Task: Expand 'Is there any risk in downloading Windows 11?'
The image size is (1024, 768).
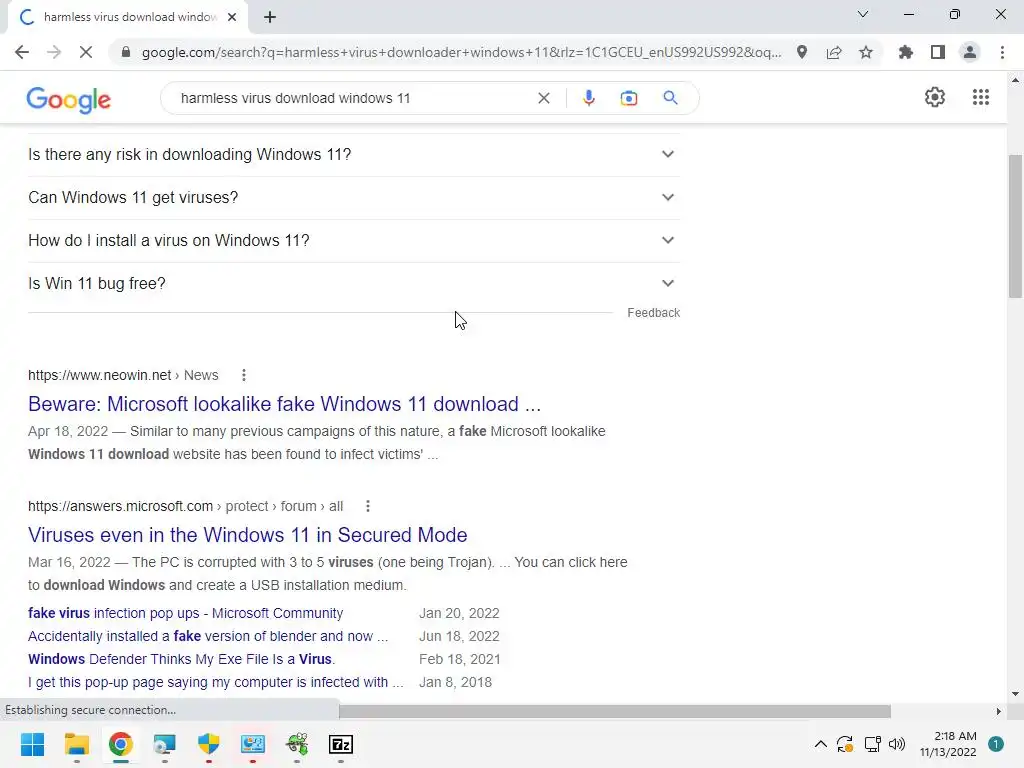Action: point(354,155)
